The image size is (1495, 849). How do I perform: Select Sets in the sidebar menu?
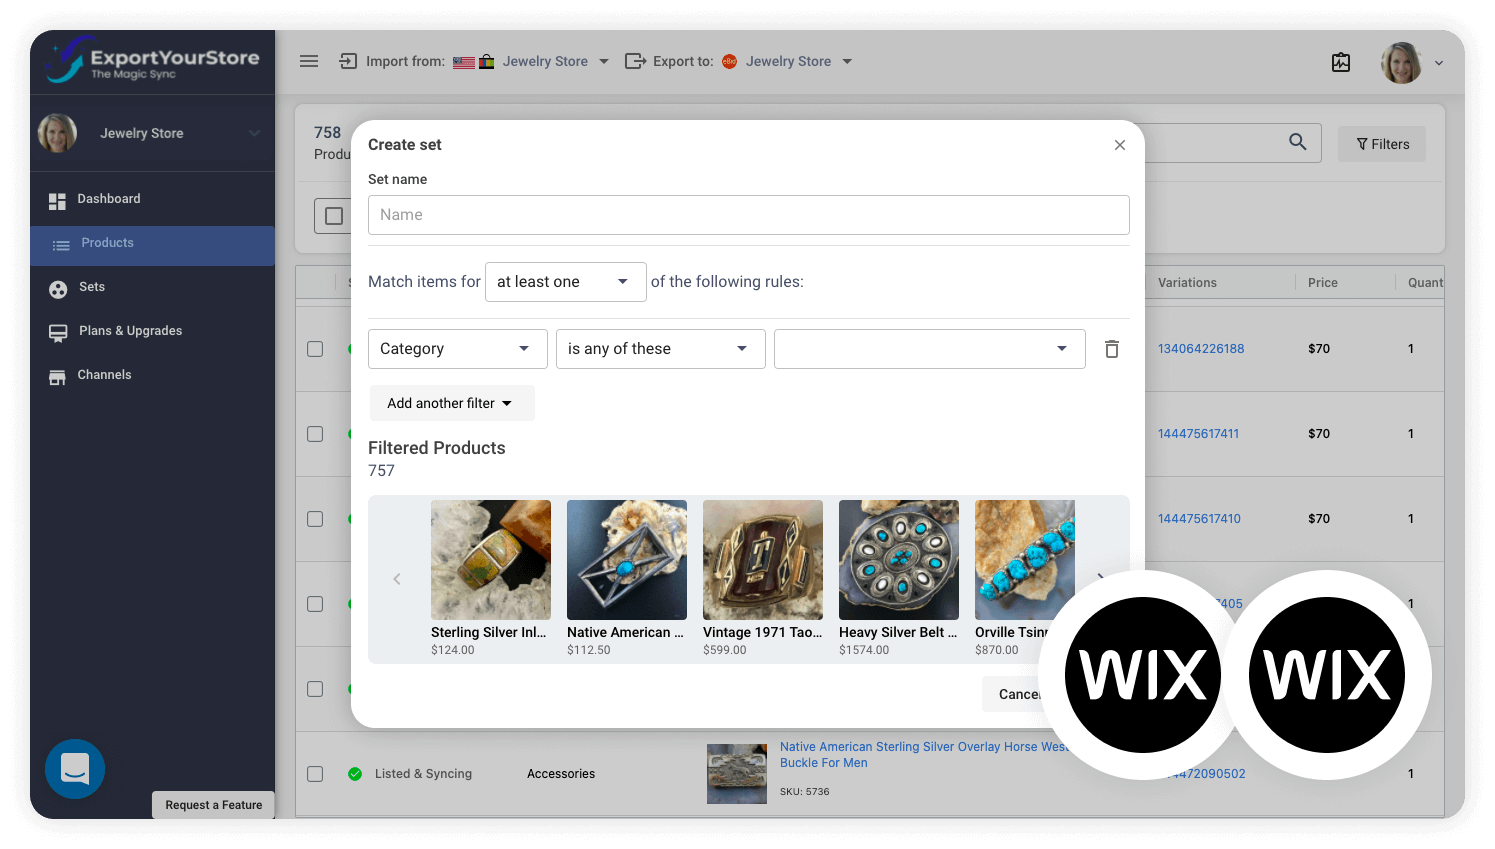pyautogui.click(x=90, y=287)
